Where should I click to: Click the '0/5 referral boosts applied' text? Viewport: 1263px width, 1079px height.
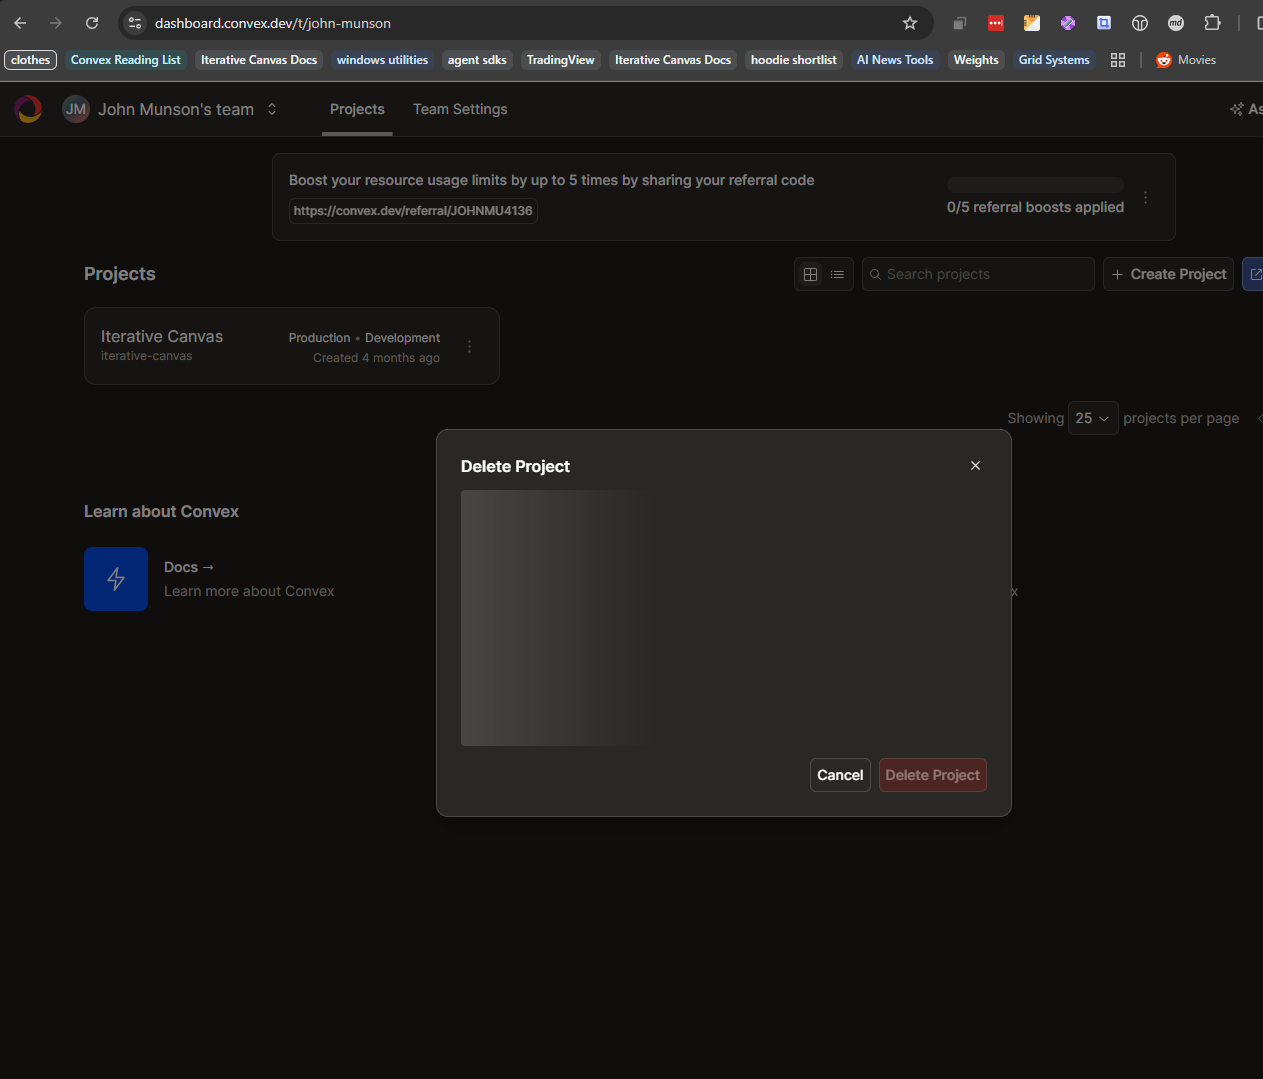[1035, 207]
